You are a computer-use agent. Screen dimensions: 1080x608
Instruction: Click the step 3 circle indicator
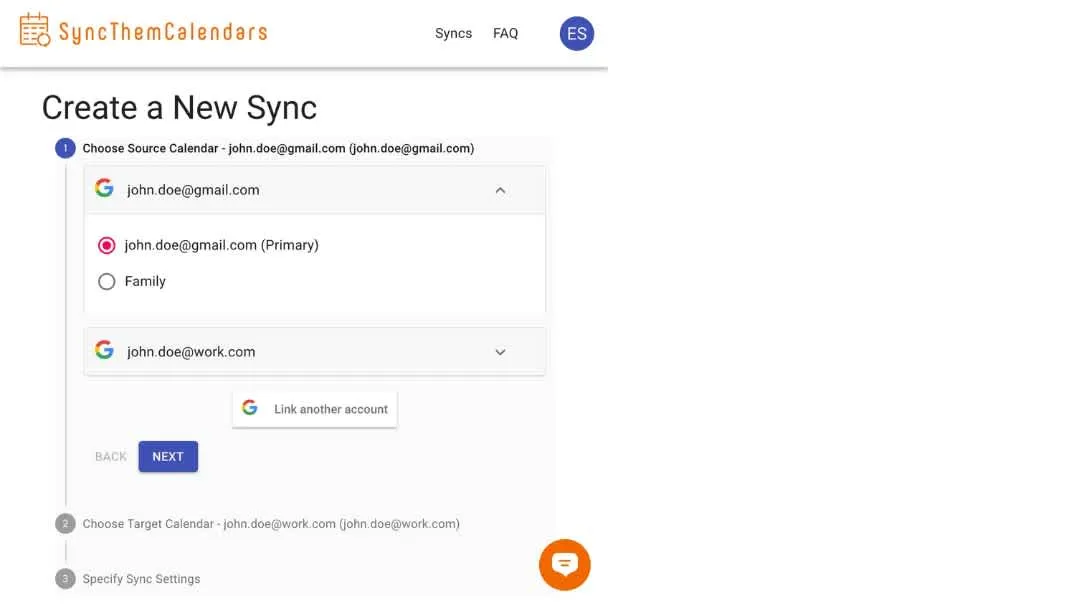65,578
